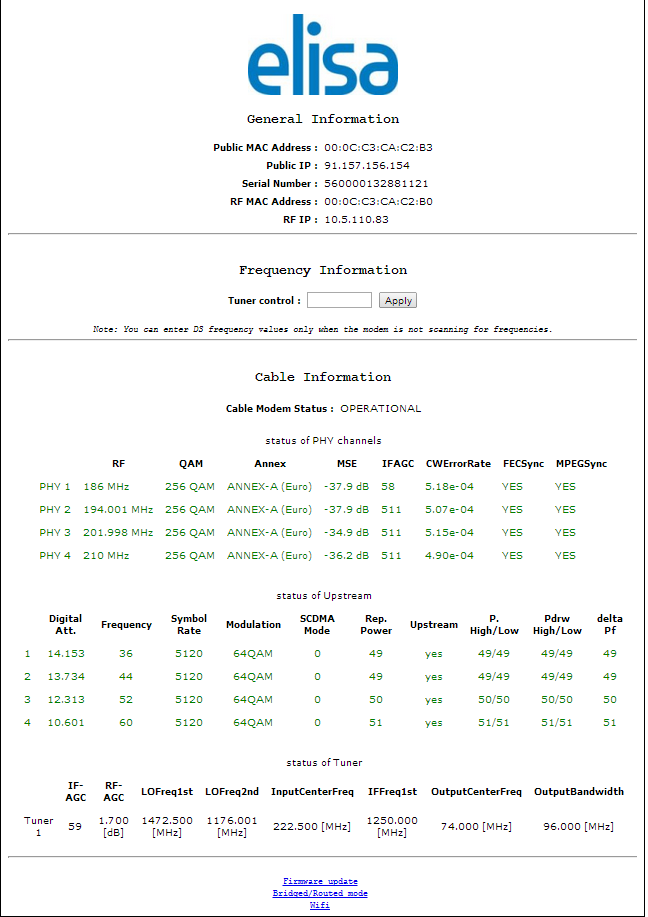Click the SCDMA Mode column header
The image size is (648, 917).
317,625
